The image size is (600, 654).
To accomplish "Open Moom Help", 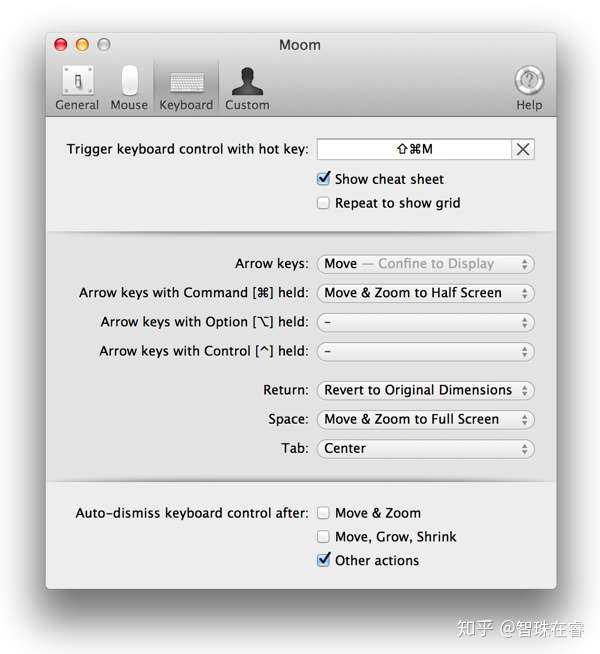I will coord(529,88).
